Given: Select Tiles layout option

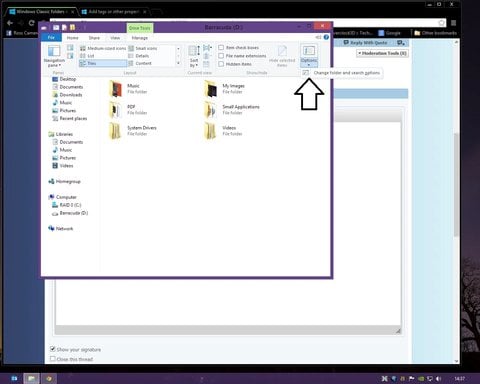Looking at the screenshot, I should 103,63.
